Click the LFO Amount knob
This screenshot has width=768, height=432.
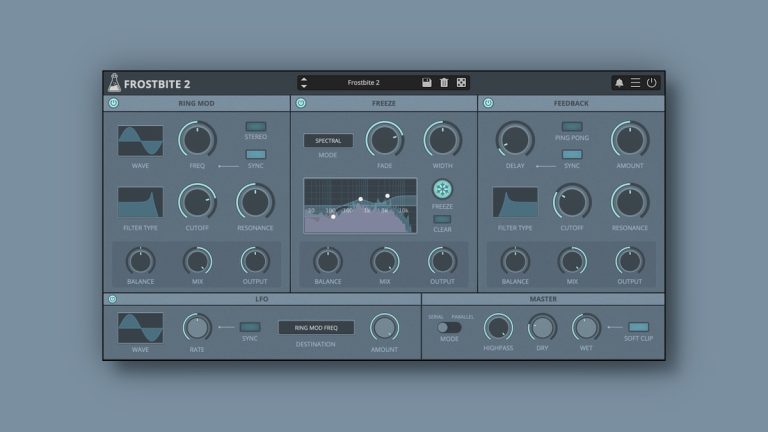coord(384,328)
